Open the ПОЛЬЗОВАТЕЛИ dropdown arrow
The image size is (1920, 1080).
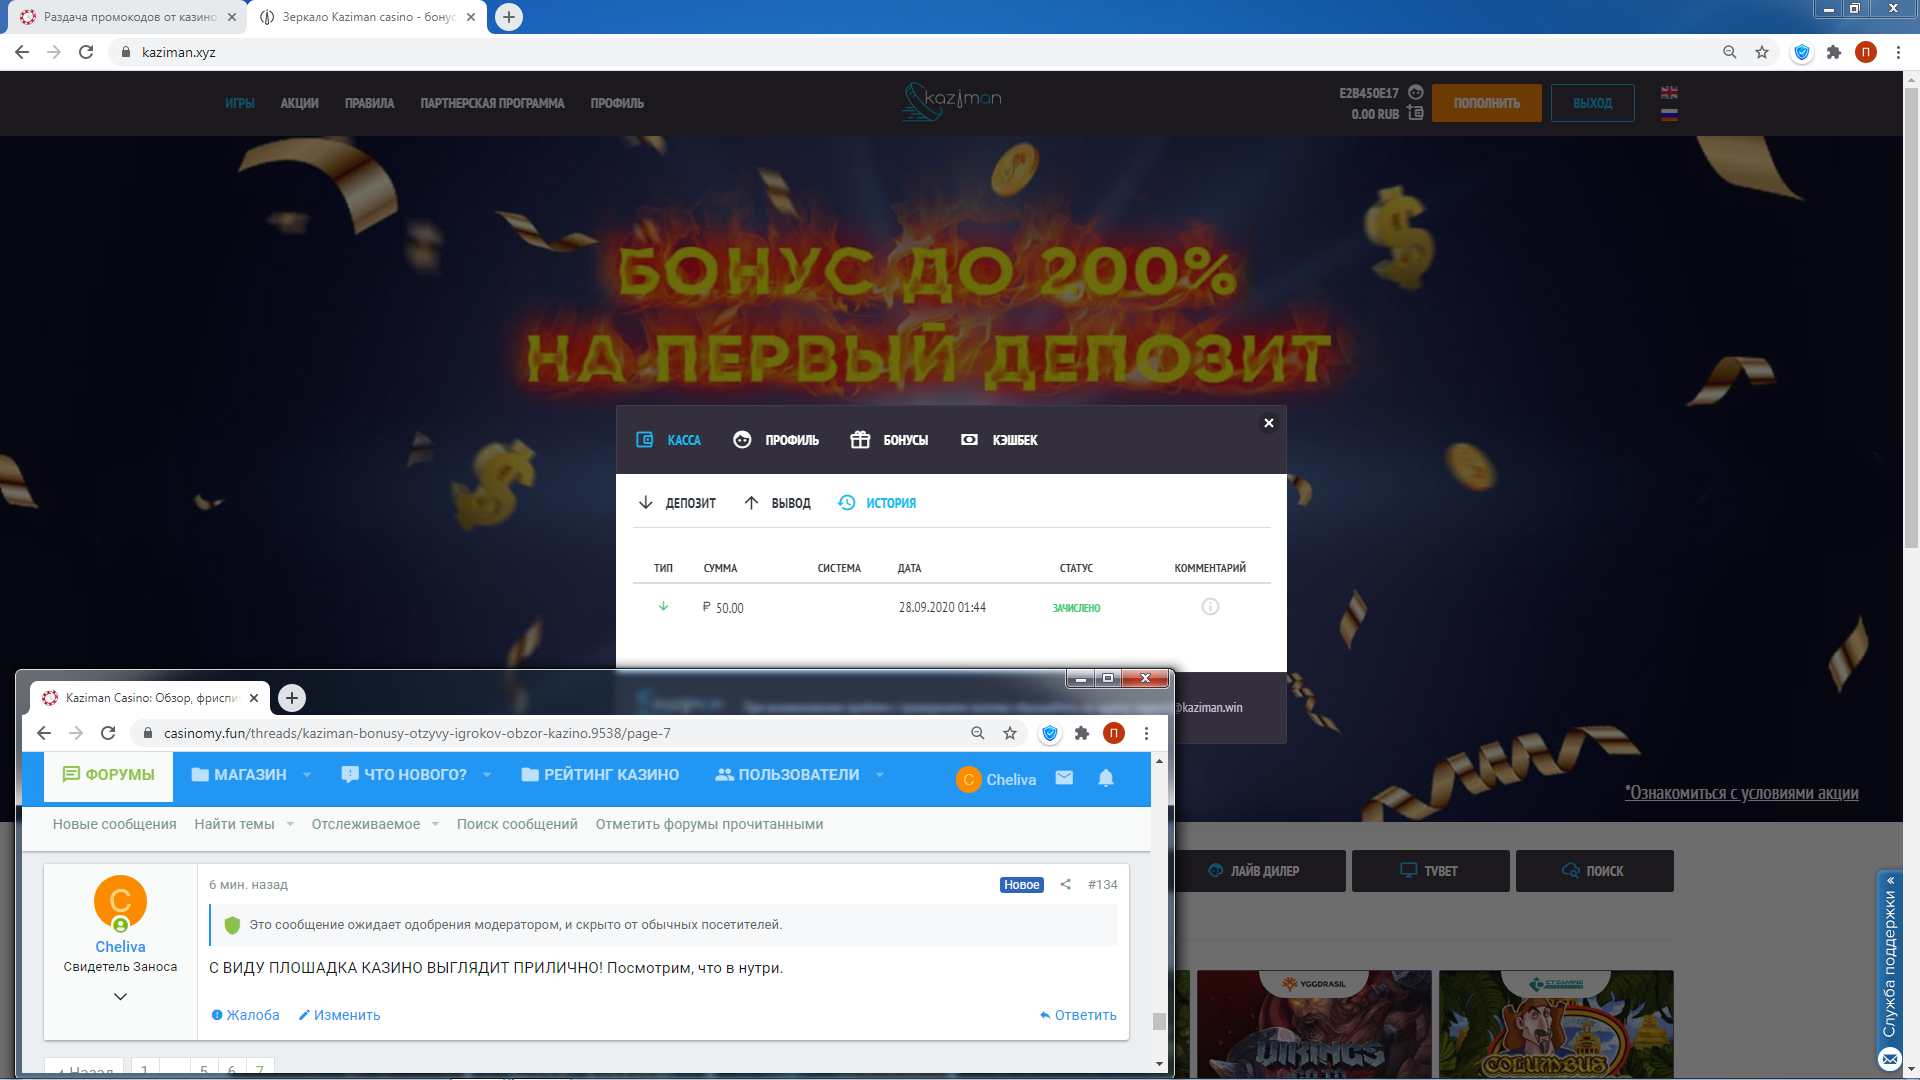coord(880,775)
